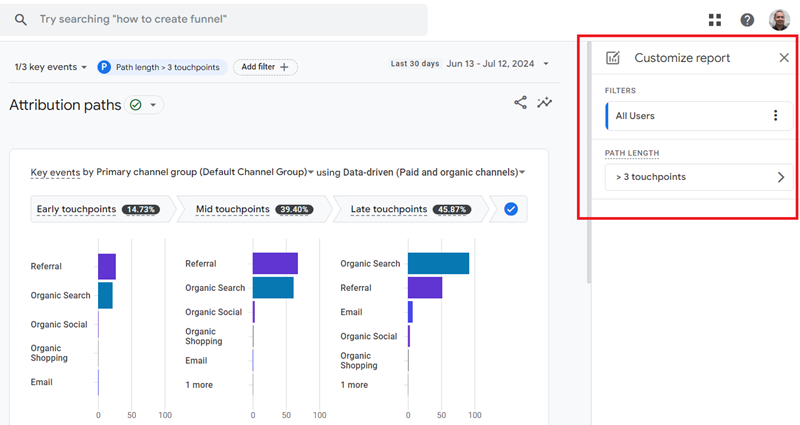The width and height of the screenshot is (800, 425).
Task: Click "1 more" under Mid touchpoints chart
Action: click(x=199, y=385)
